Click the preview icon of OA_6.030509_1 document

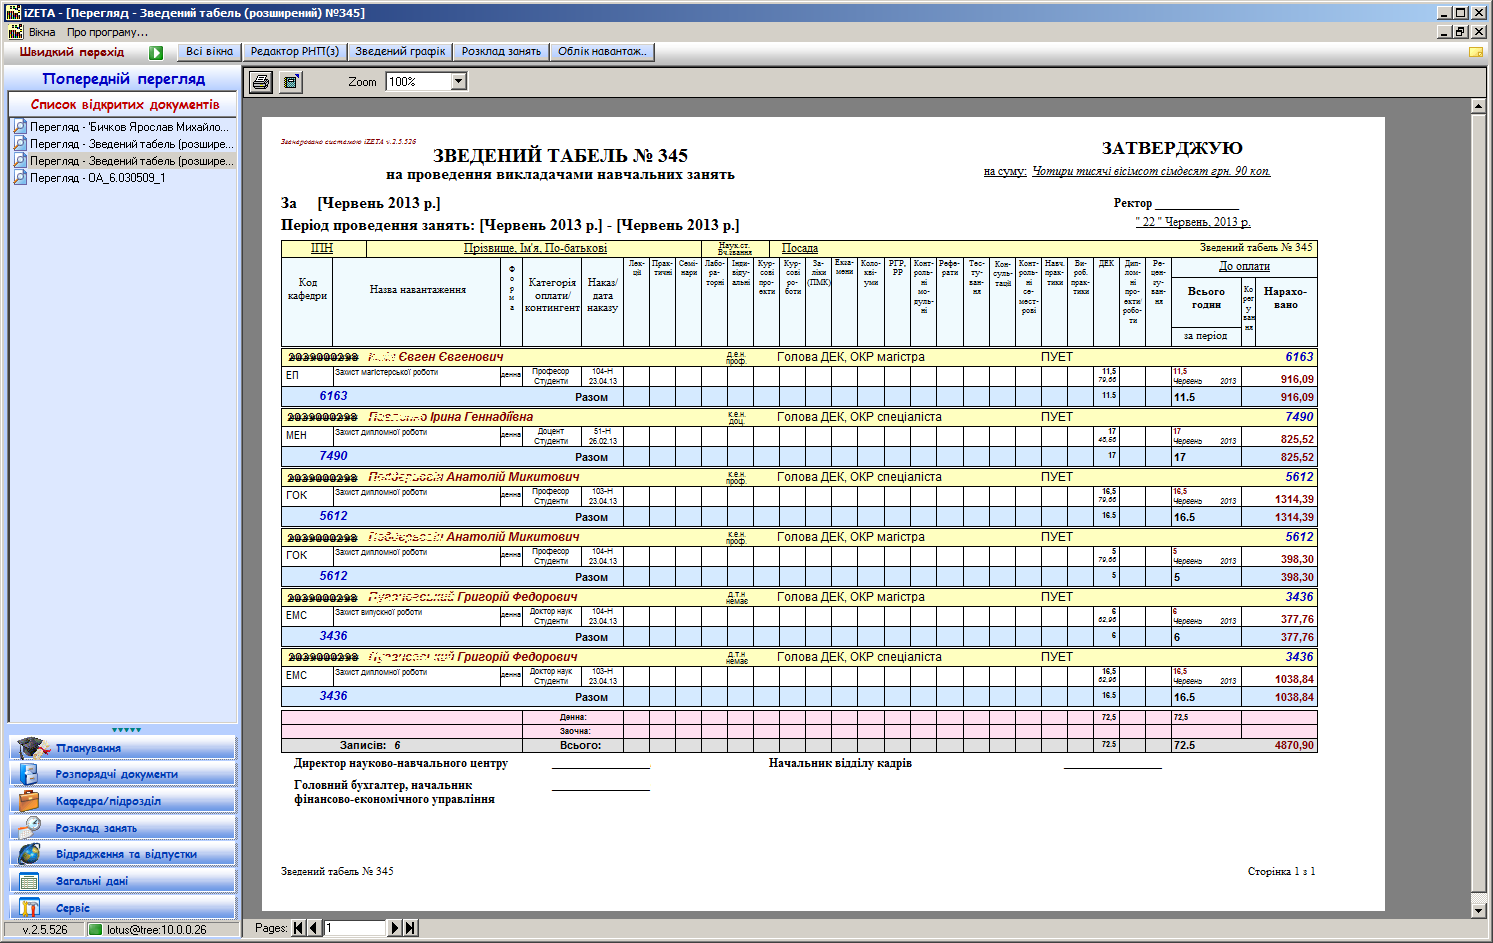(20, 178)
